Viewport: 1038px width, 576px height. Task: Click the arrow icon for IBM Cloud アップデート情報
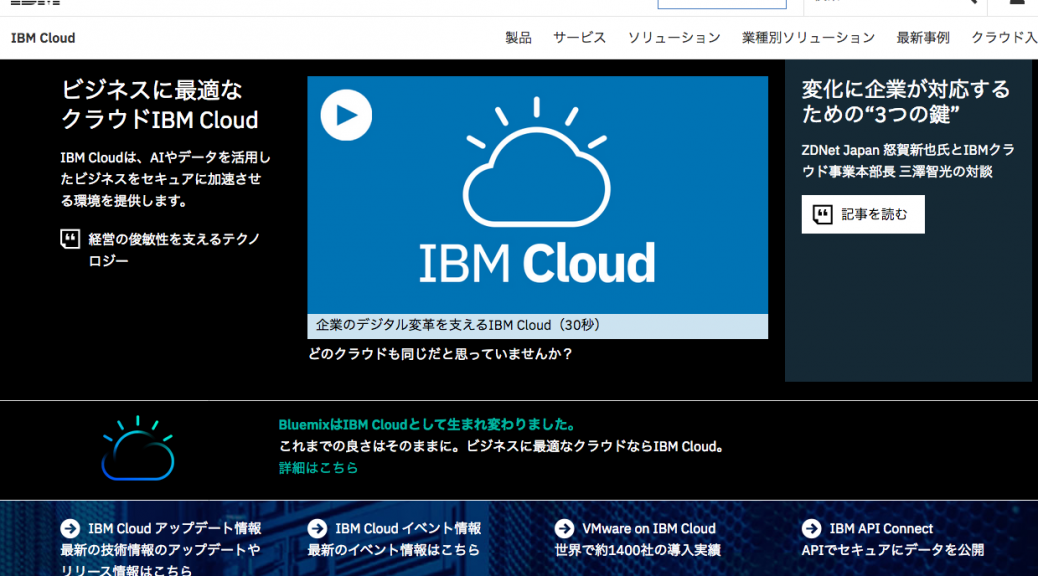click(68, 528)
